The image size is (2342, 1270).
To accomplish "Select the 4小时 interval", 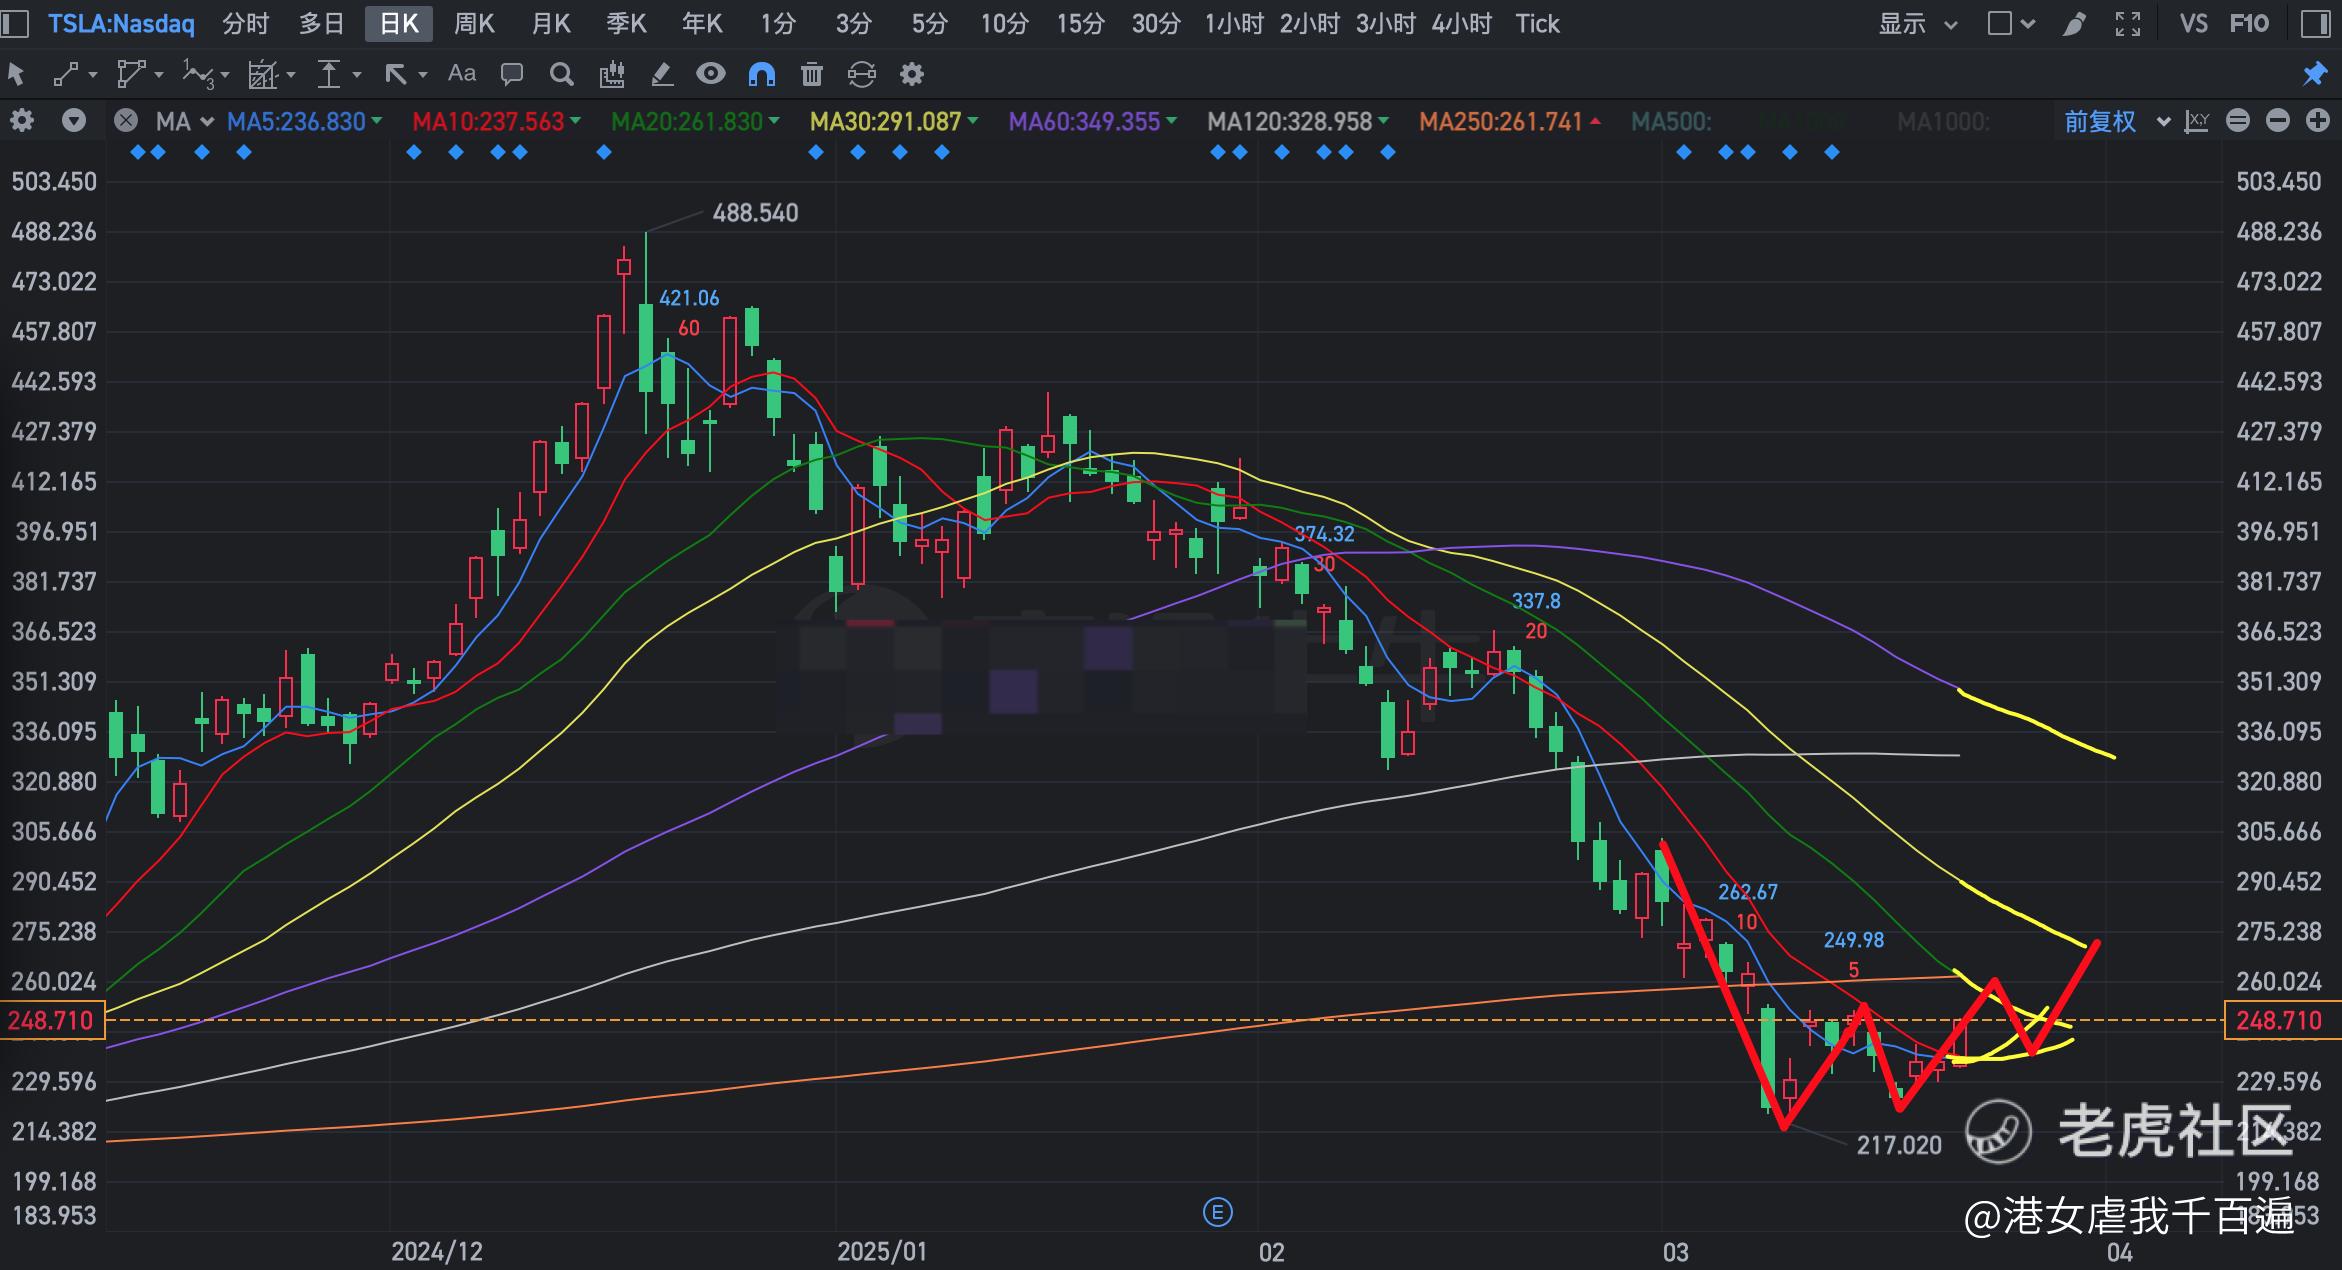I will (1461, 23).
